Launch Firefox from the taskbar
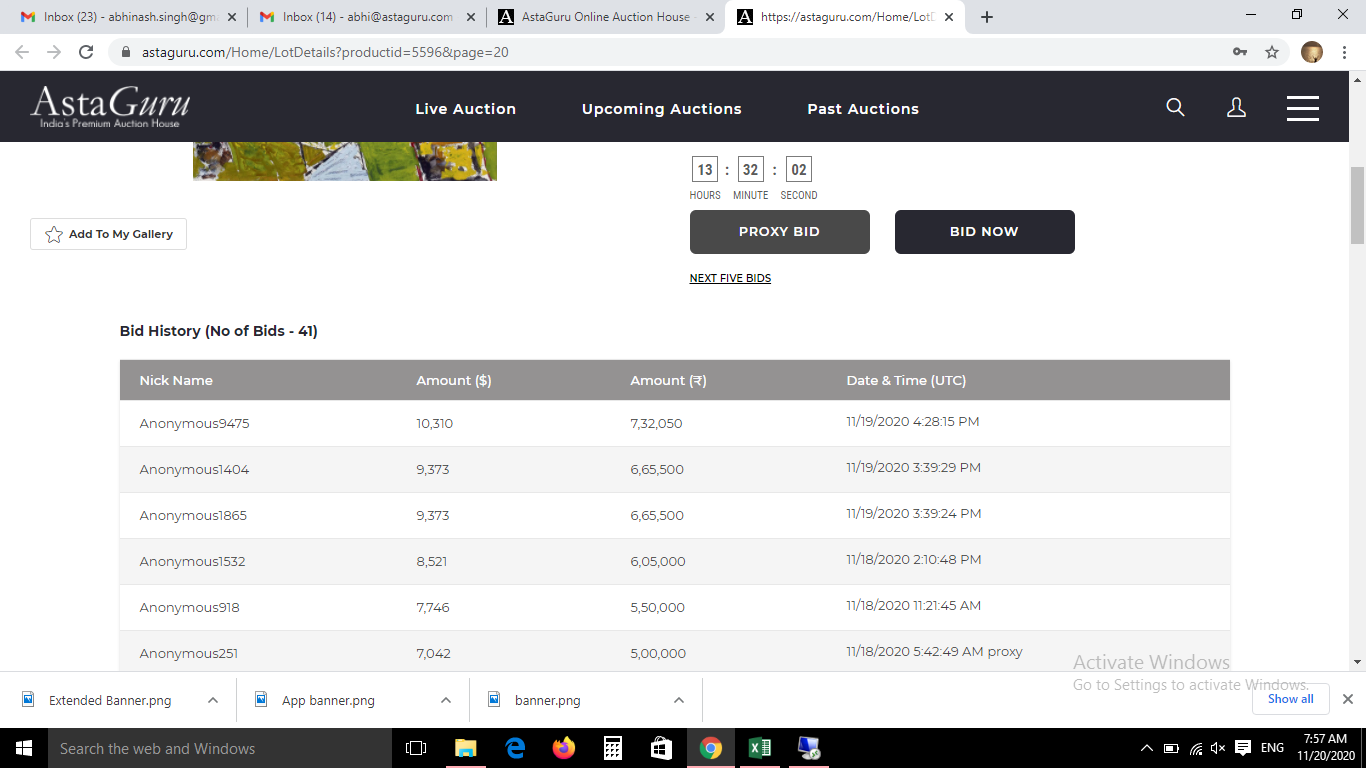The height and width of the screenshot is (768, 1366). [564, 748]
